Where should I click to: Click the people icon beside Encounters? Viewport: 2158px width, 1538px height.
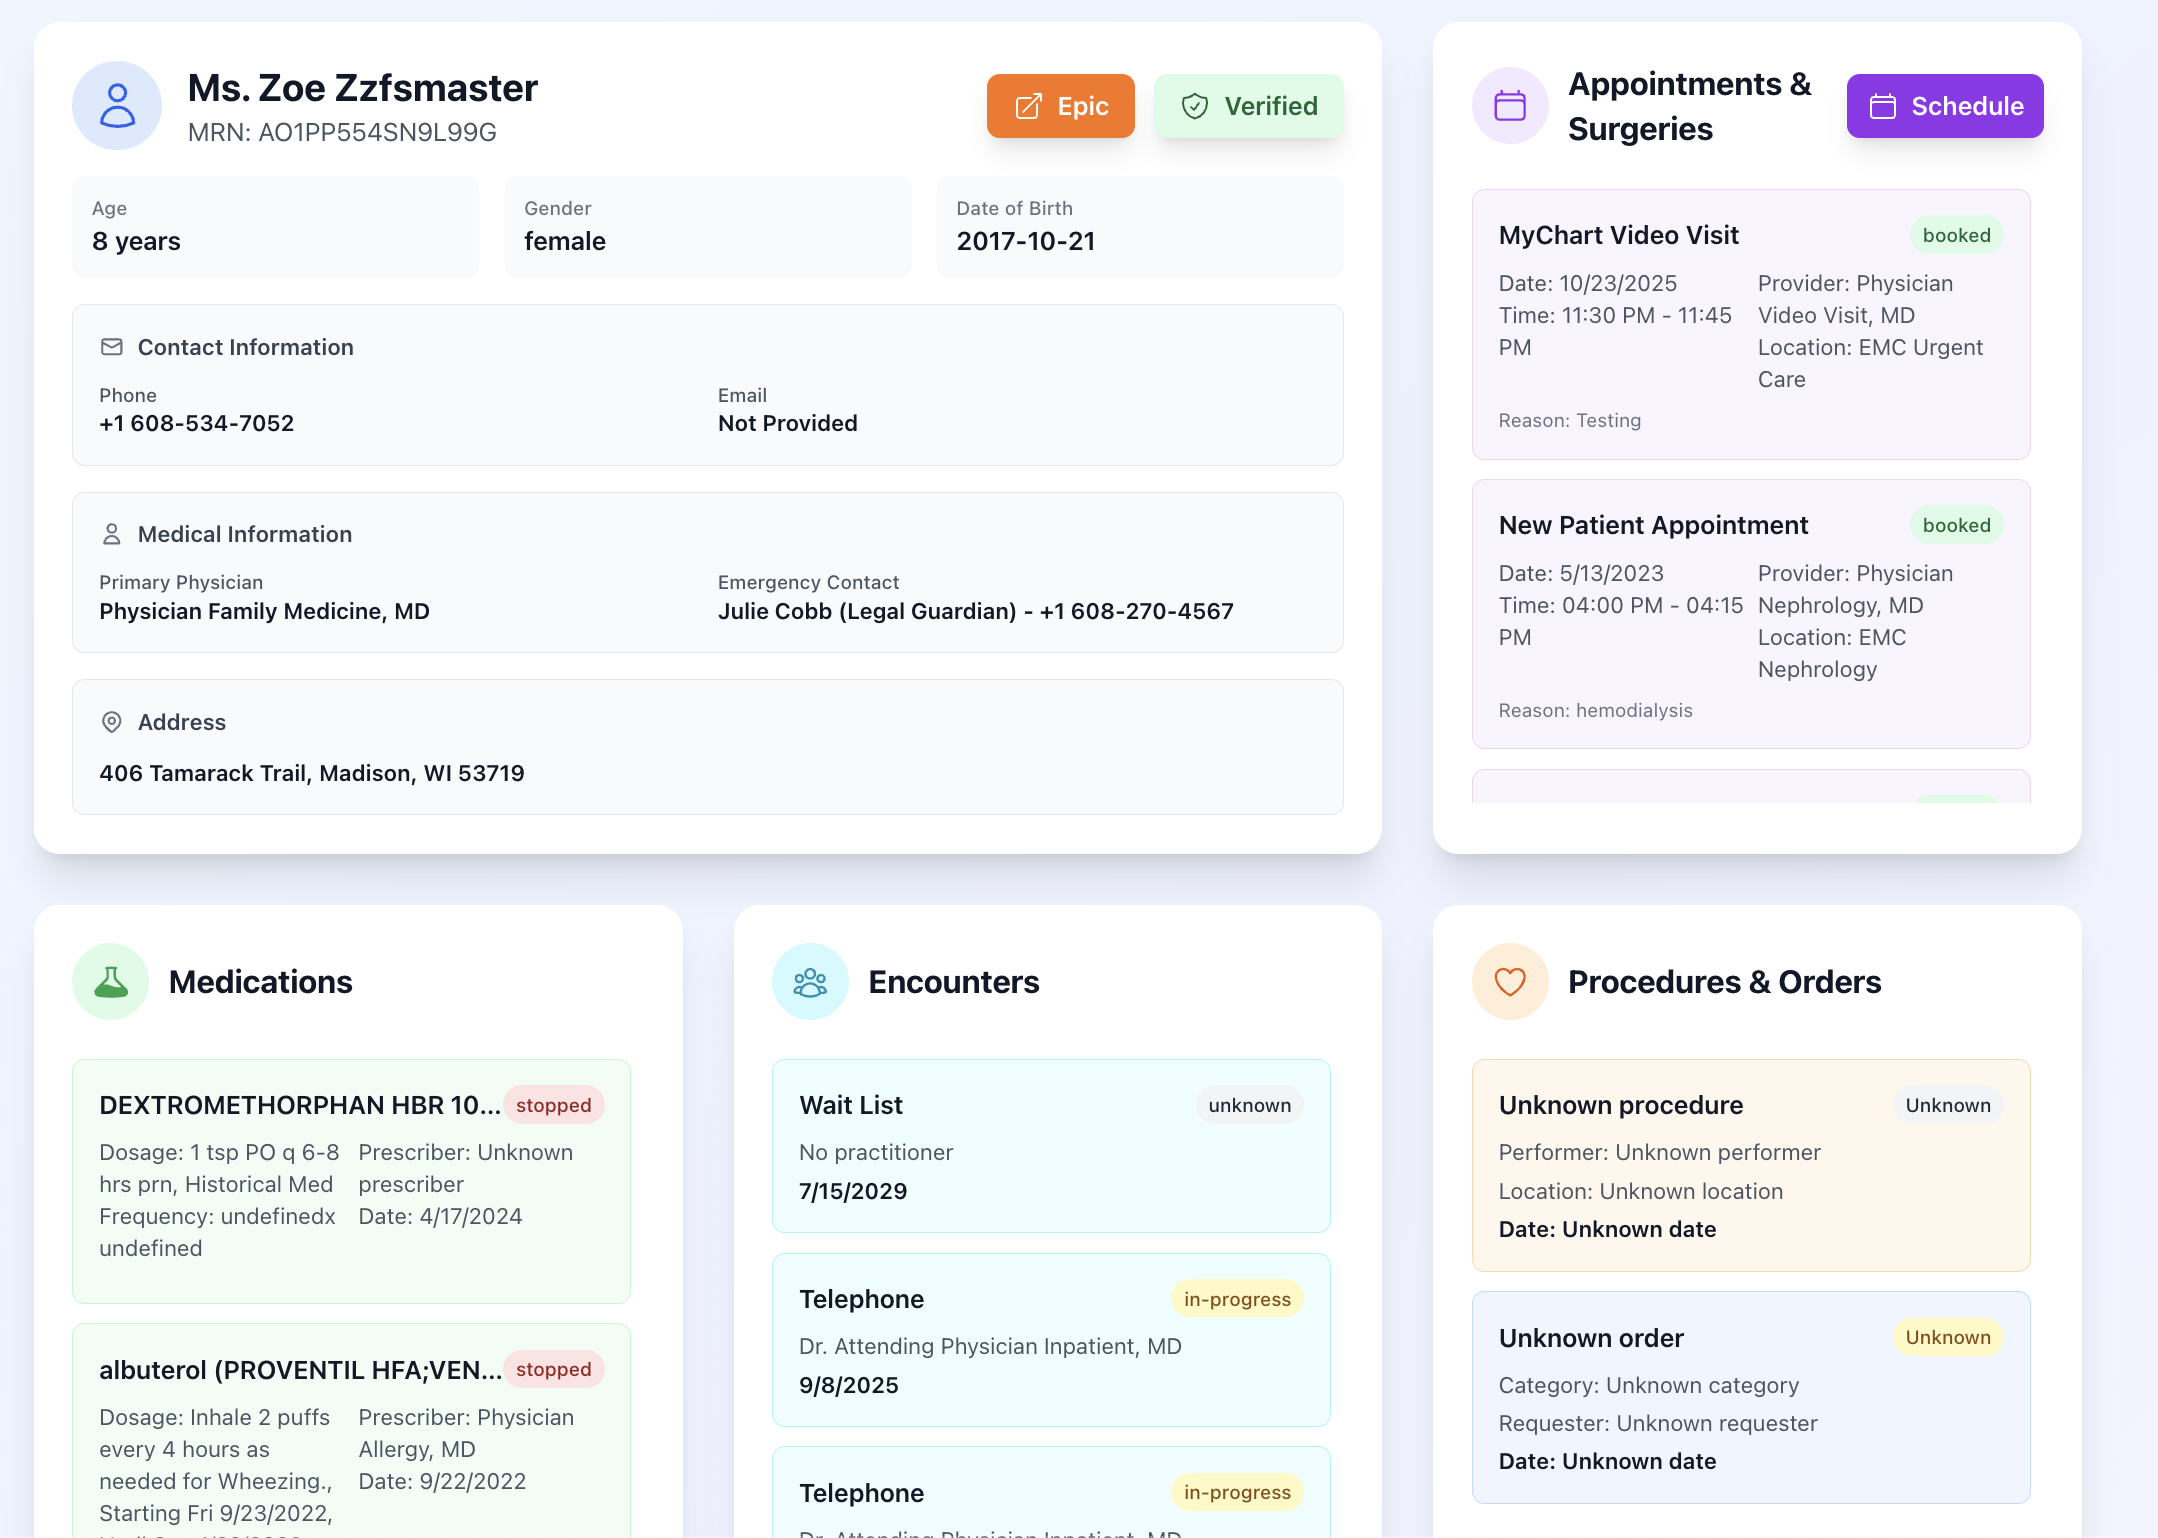[x=810, y=981]
